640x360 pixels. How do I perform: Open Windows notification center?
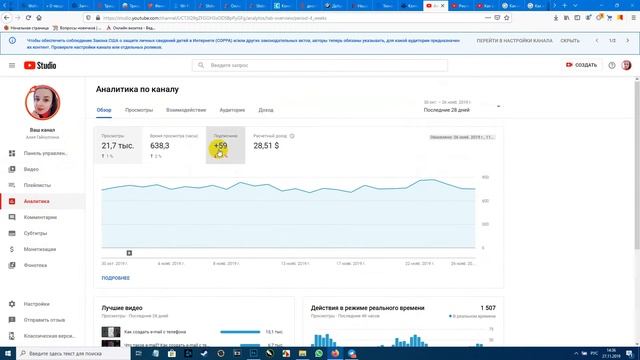[x=629, y=353]
